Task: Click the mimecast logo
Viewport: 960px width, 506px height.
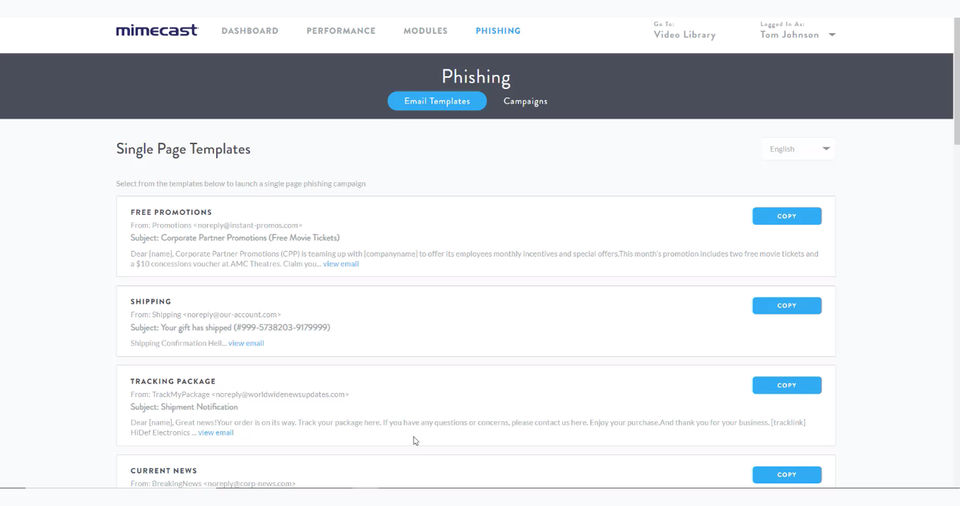Action: pyautogui.click(x=157, y=30)
